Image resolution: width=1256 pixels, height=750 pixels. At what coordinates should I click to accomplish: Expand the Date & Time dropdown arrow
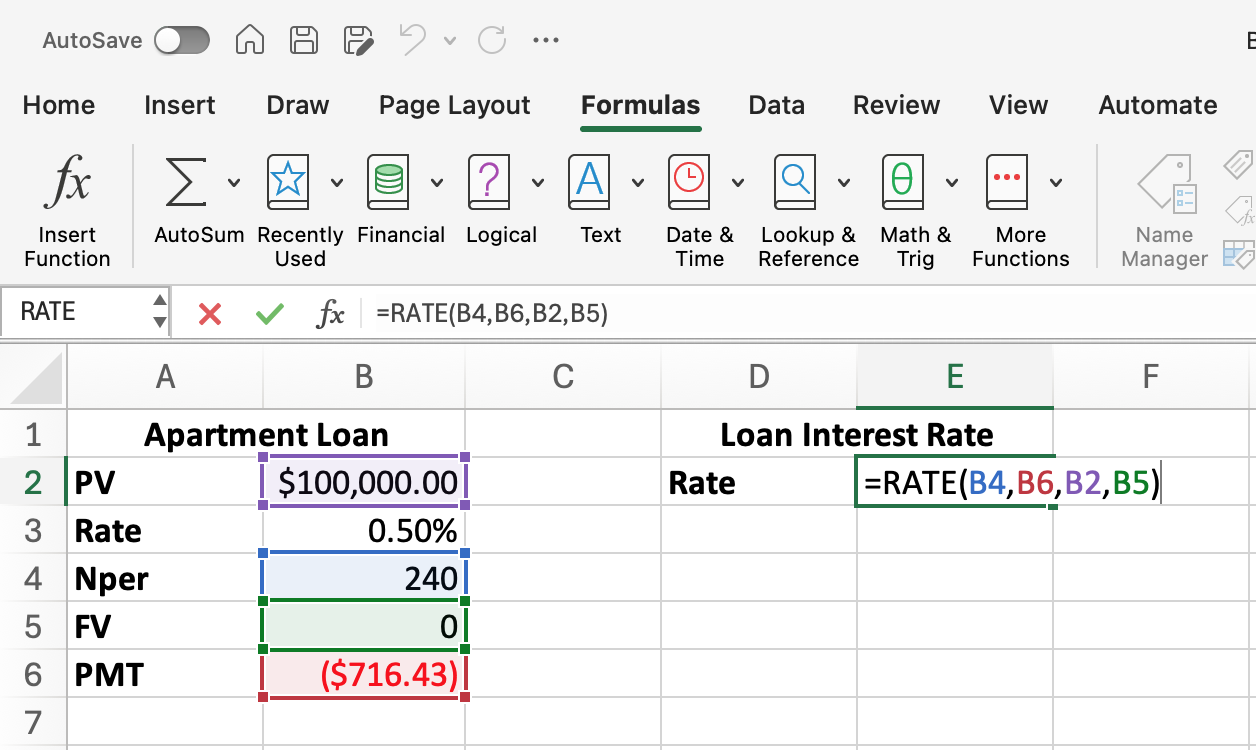tap(738, 182)
